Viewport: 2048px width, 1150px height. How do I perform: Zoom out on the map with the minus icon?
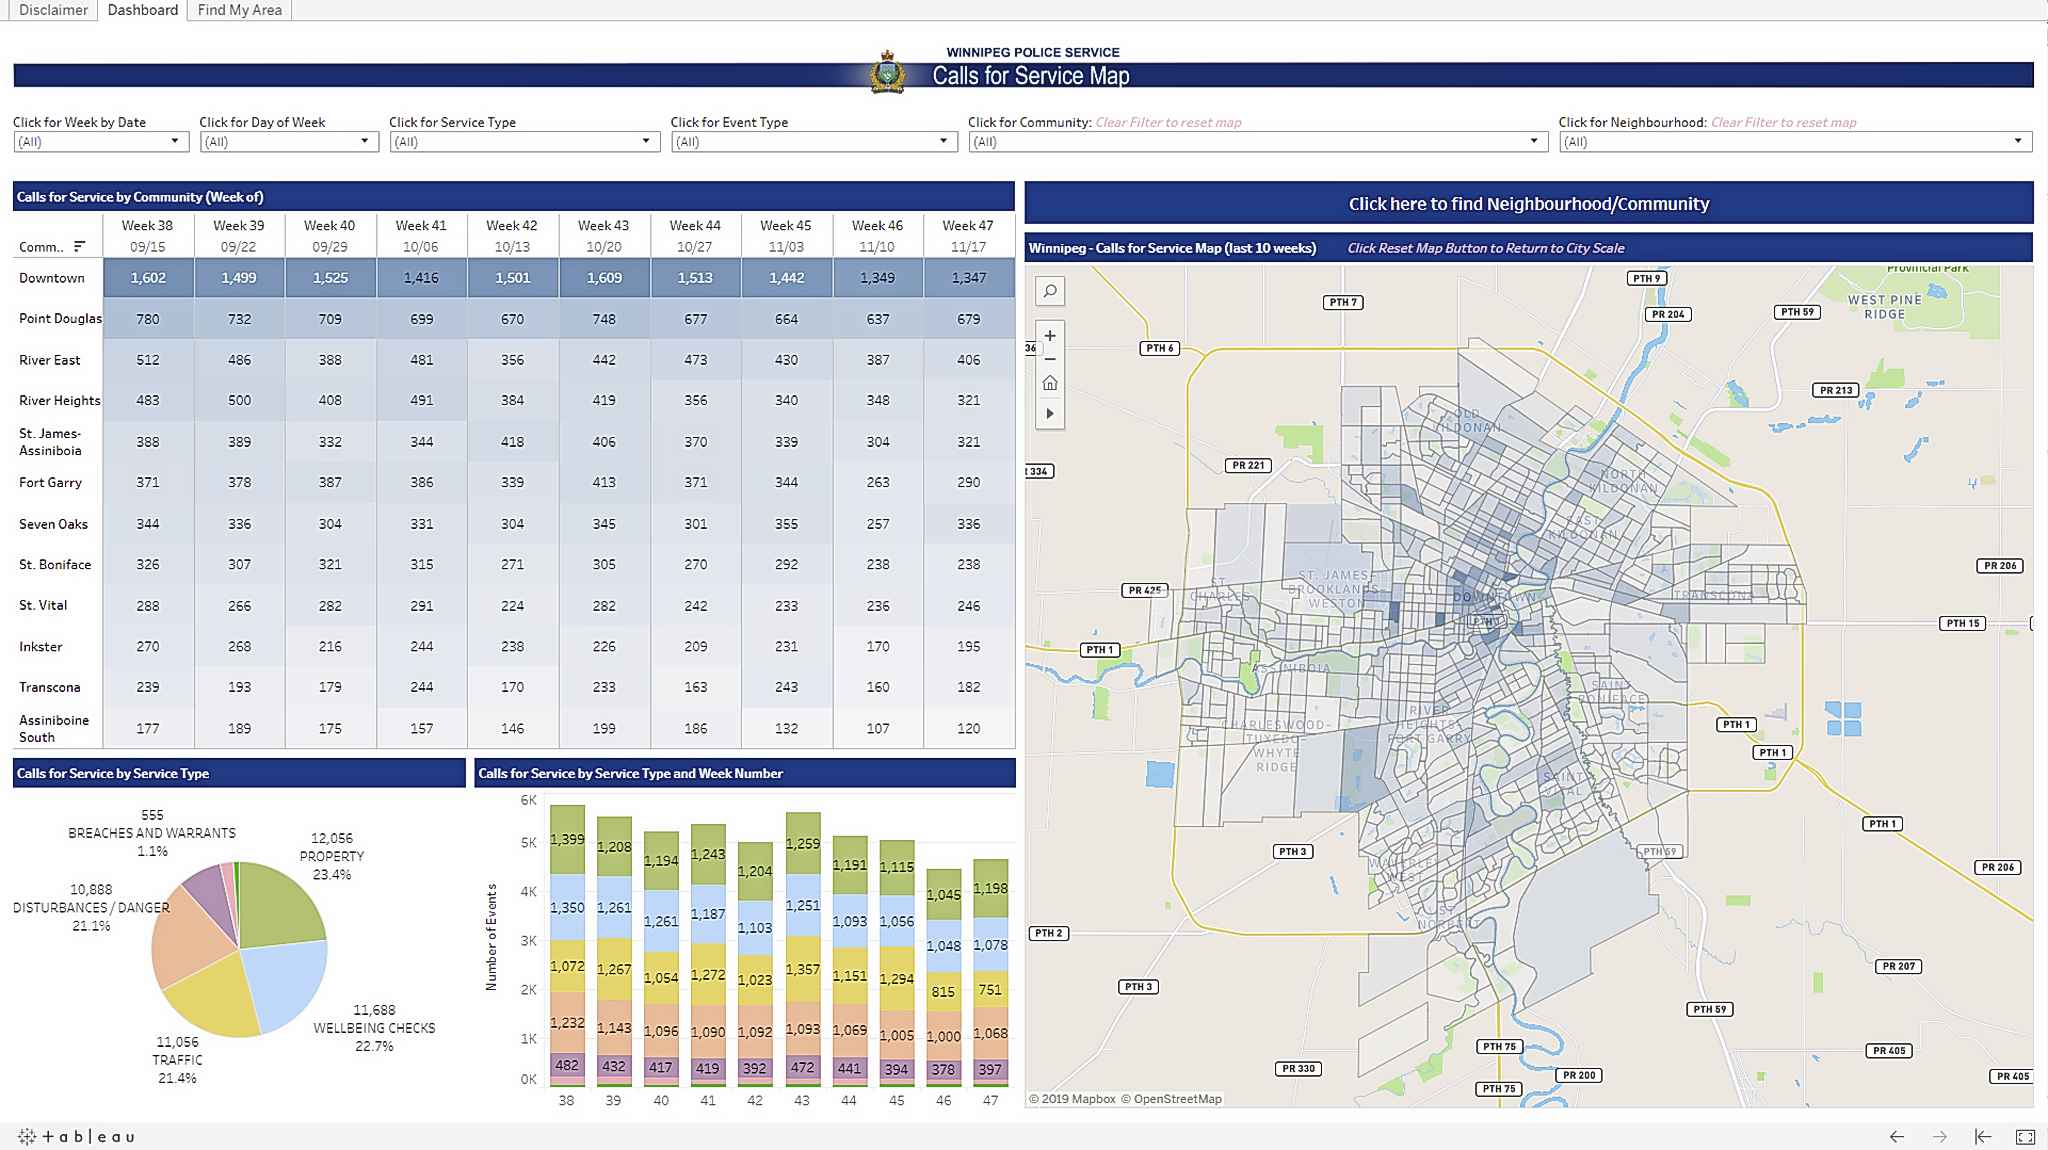pos(1051,360)
